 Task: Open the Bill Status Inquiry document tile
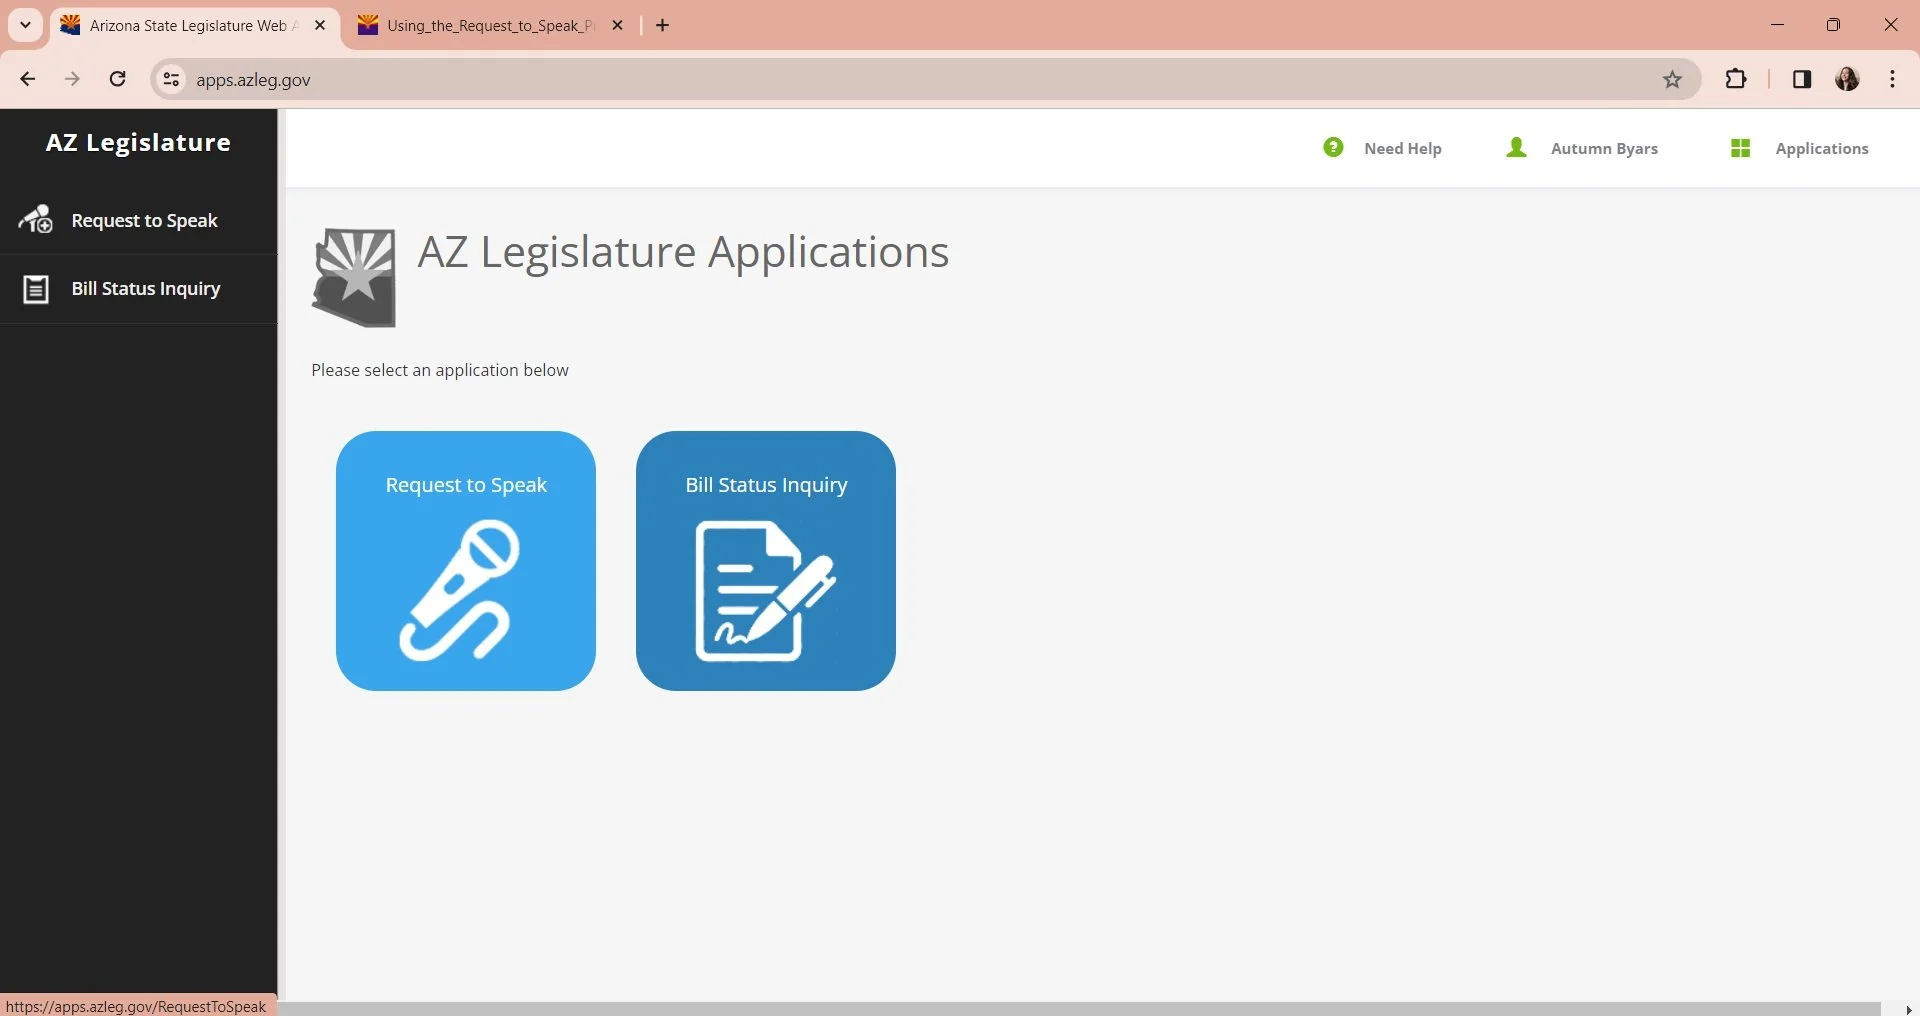pyautogui.click(x=766, y=560)
